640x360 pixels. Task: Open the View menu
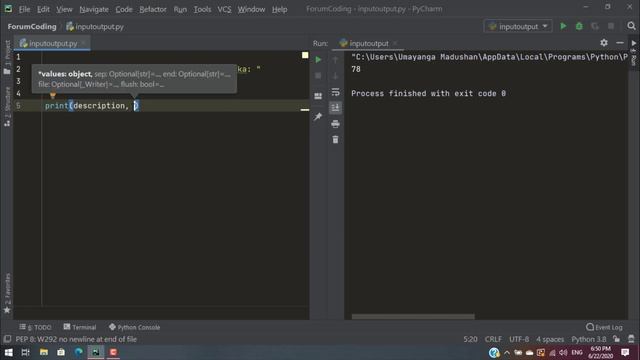click(x=64, y=9)
